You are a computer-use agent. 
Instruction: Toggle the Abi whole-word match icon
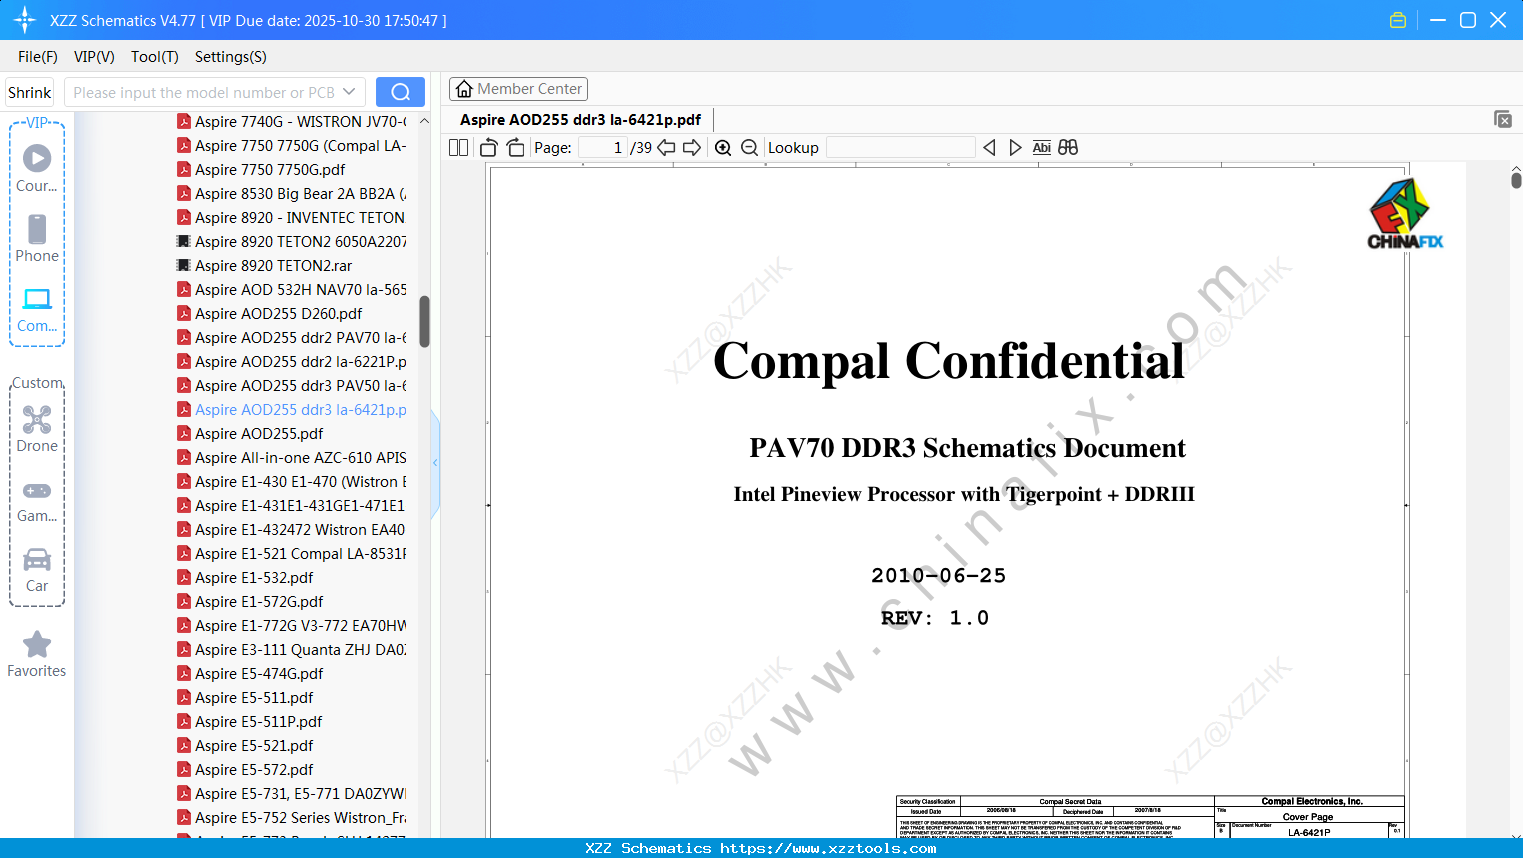tap(1041, 148)
